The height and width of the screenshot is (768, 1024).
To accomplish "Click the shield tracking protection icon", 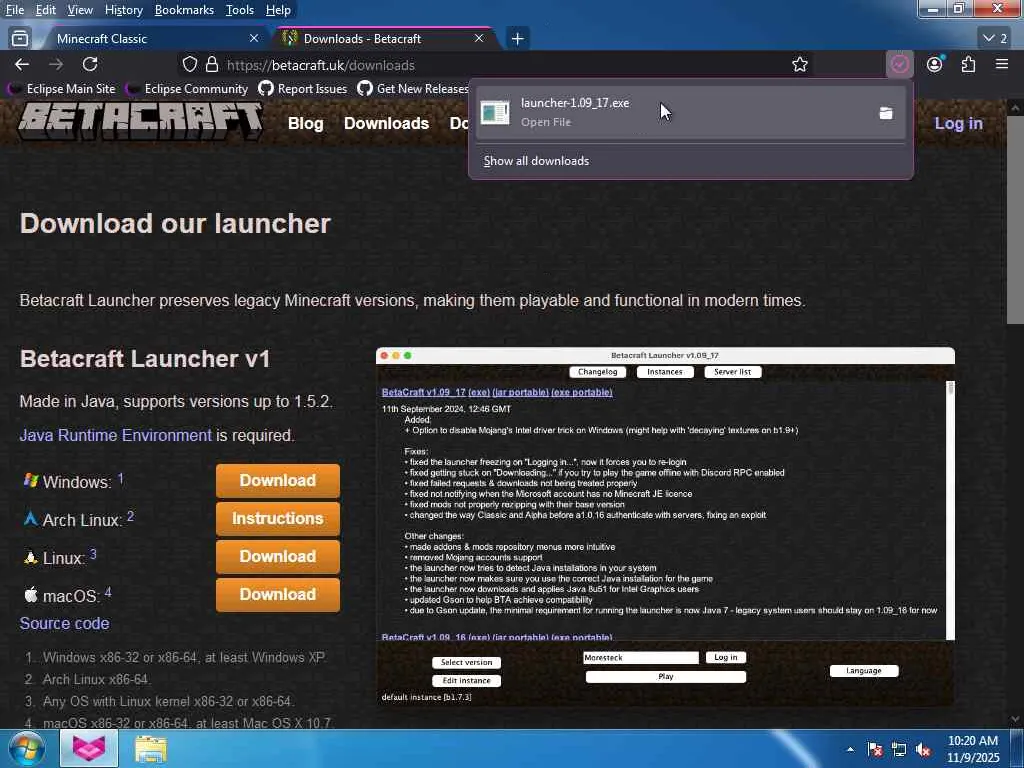I will pos(189,64).
